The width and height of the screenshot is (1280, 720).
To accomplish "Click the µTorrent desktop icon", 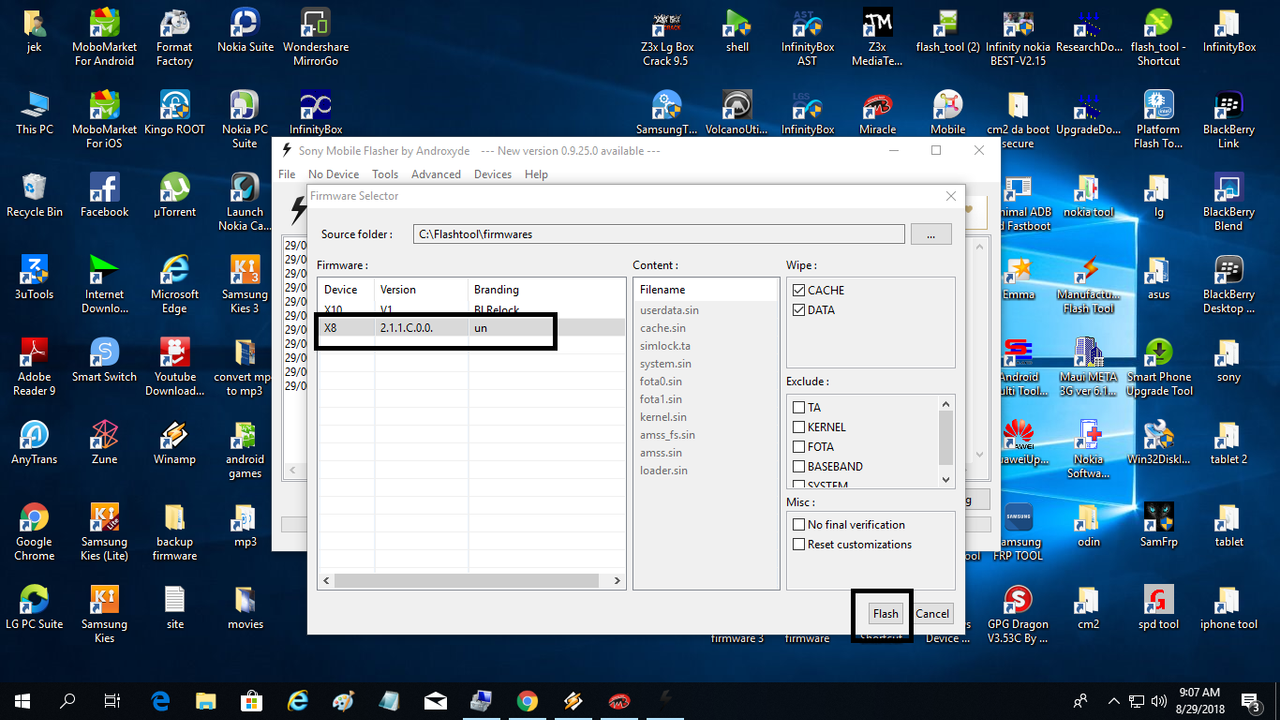I will (174, 195).
